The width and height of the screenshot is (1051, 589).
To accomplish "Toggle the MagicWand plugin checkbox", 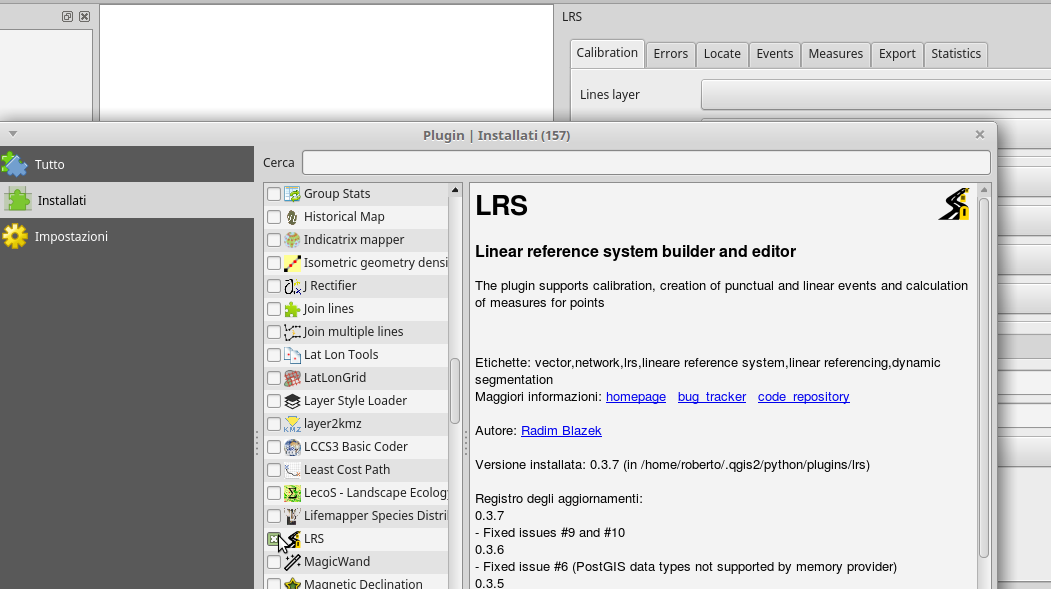I will [x=273, y=562].
